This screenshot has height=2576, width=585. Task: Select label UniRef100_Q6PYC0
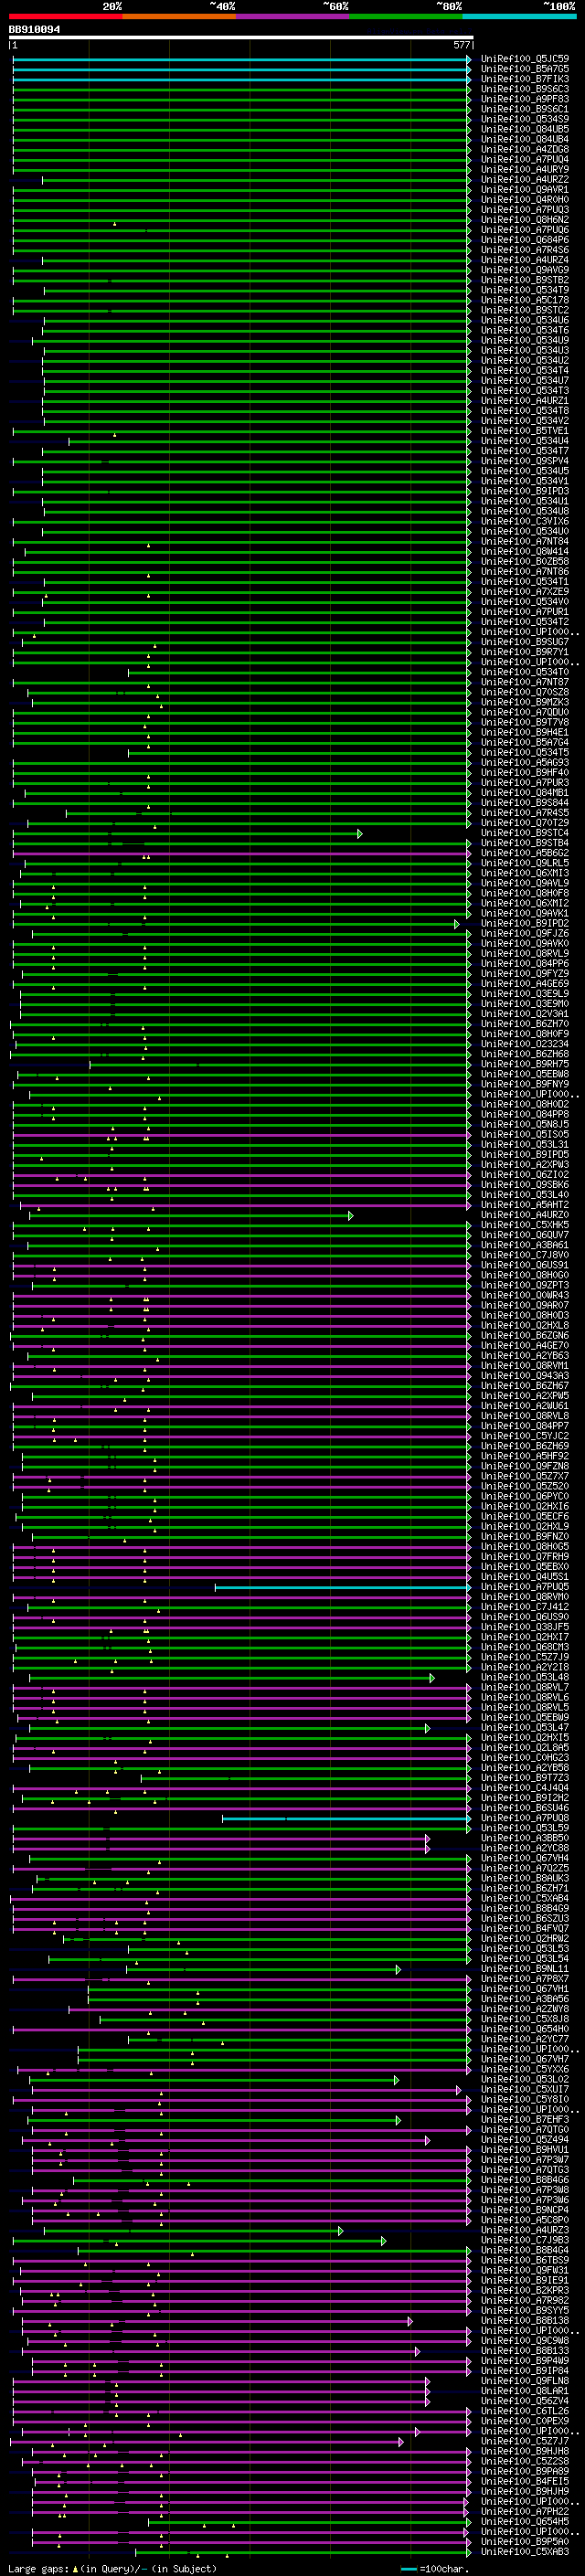coord(525,1497)
